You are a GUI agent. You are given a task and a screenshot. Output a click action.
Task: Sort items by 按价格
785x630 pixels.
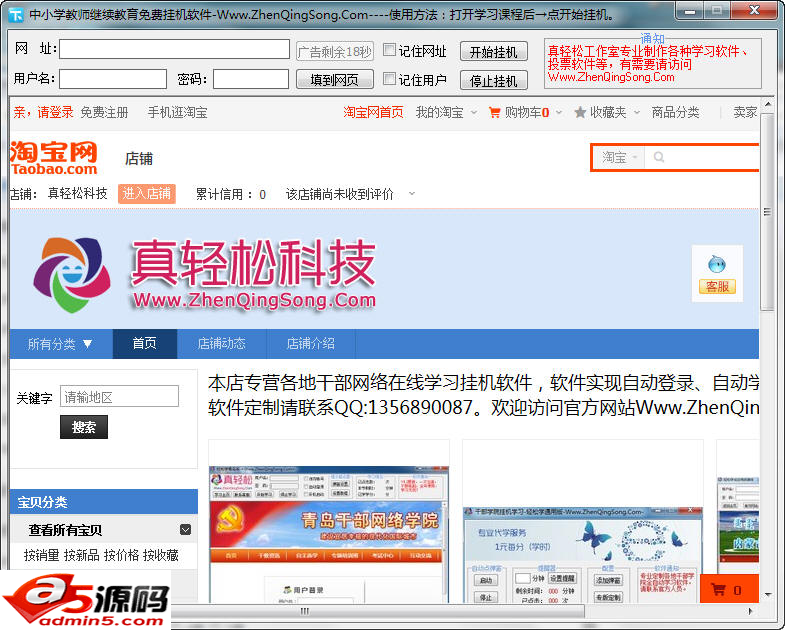(121, 555)
